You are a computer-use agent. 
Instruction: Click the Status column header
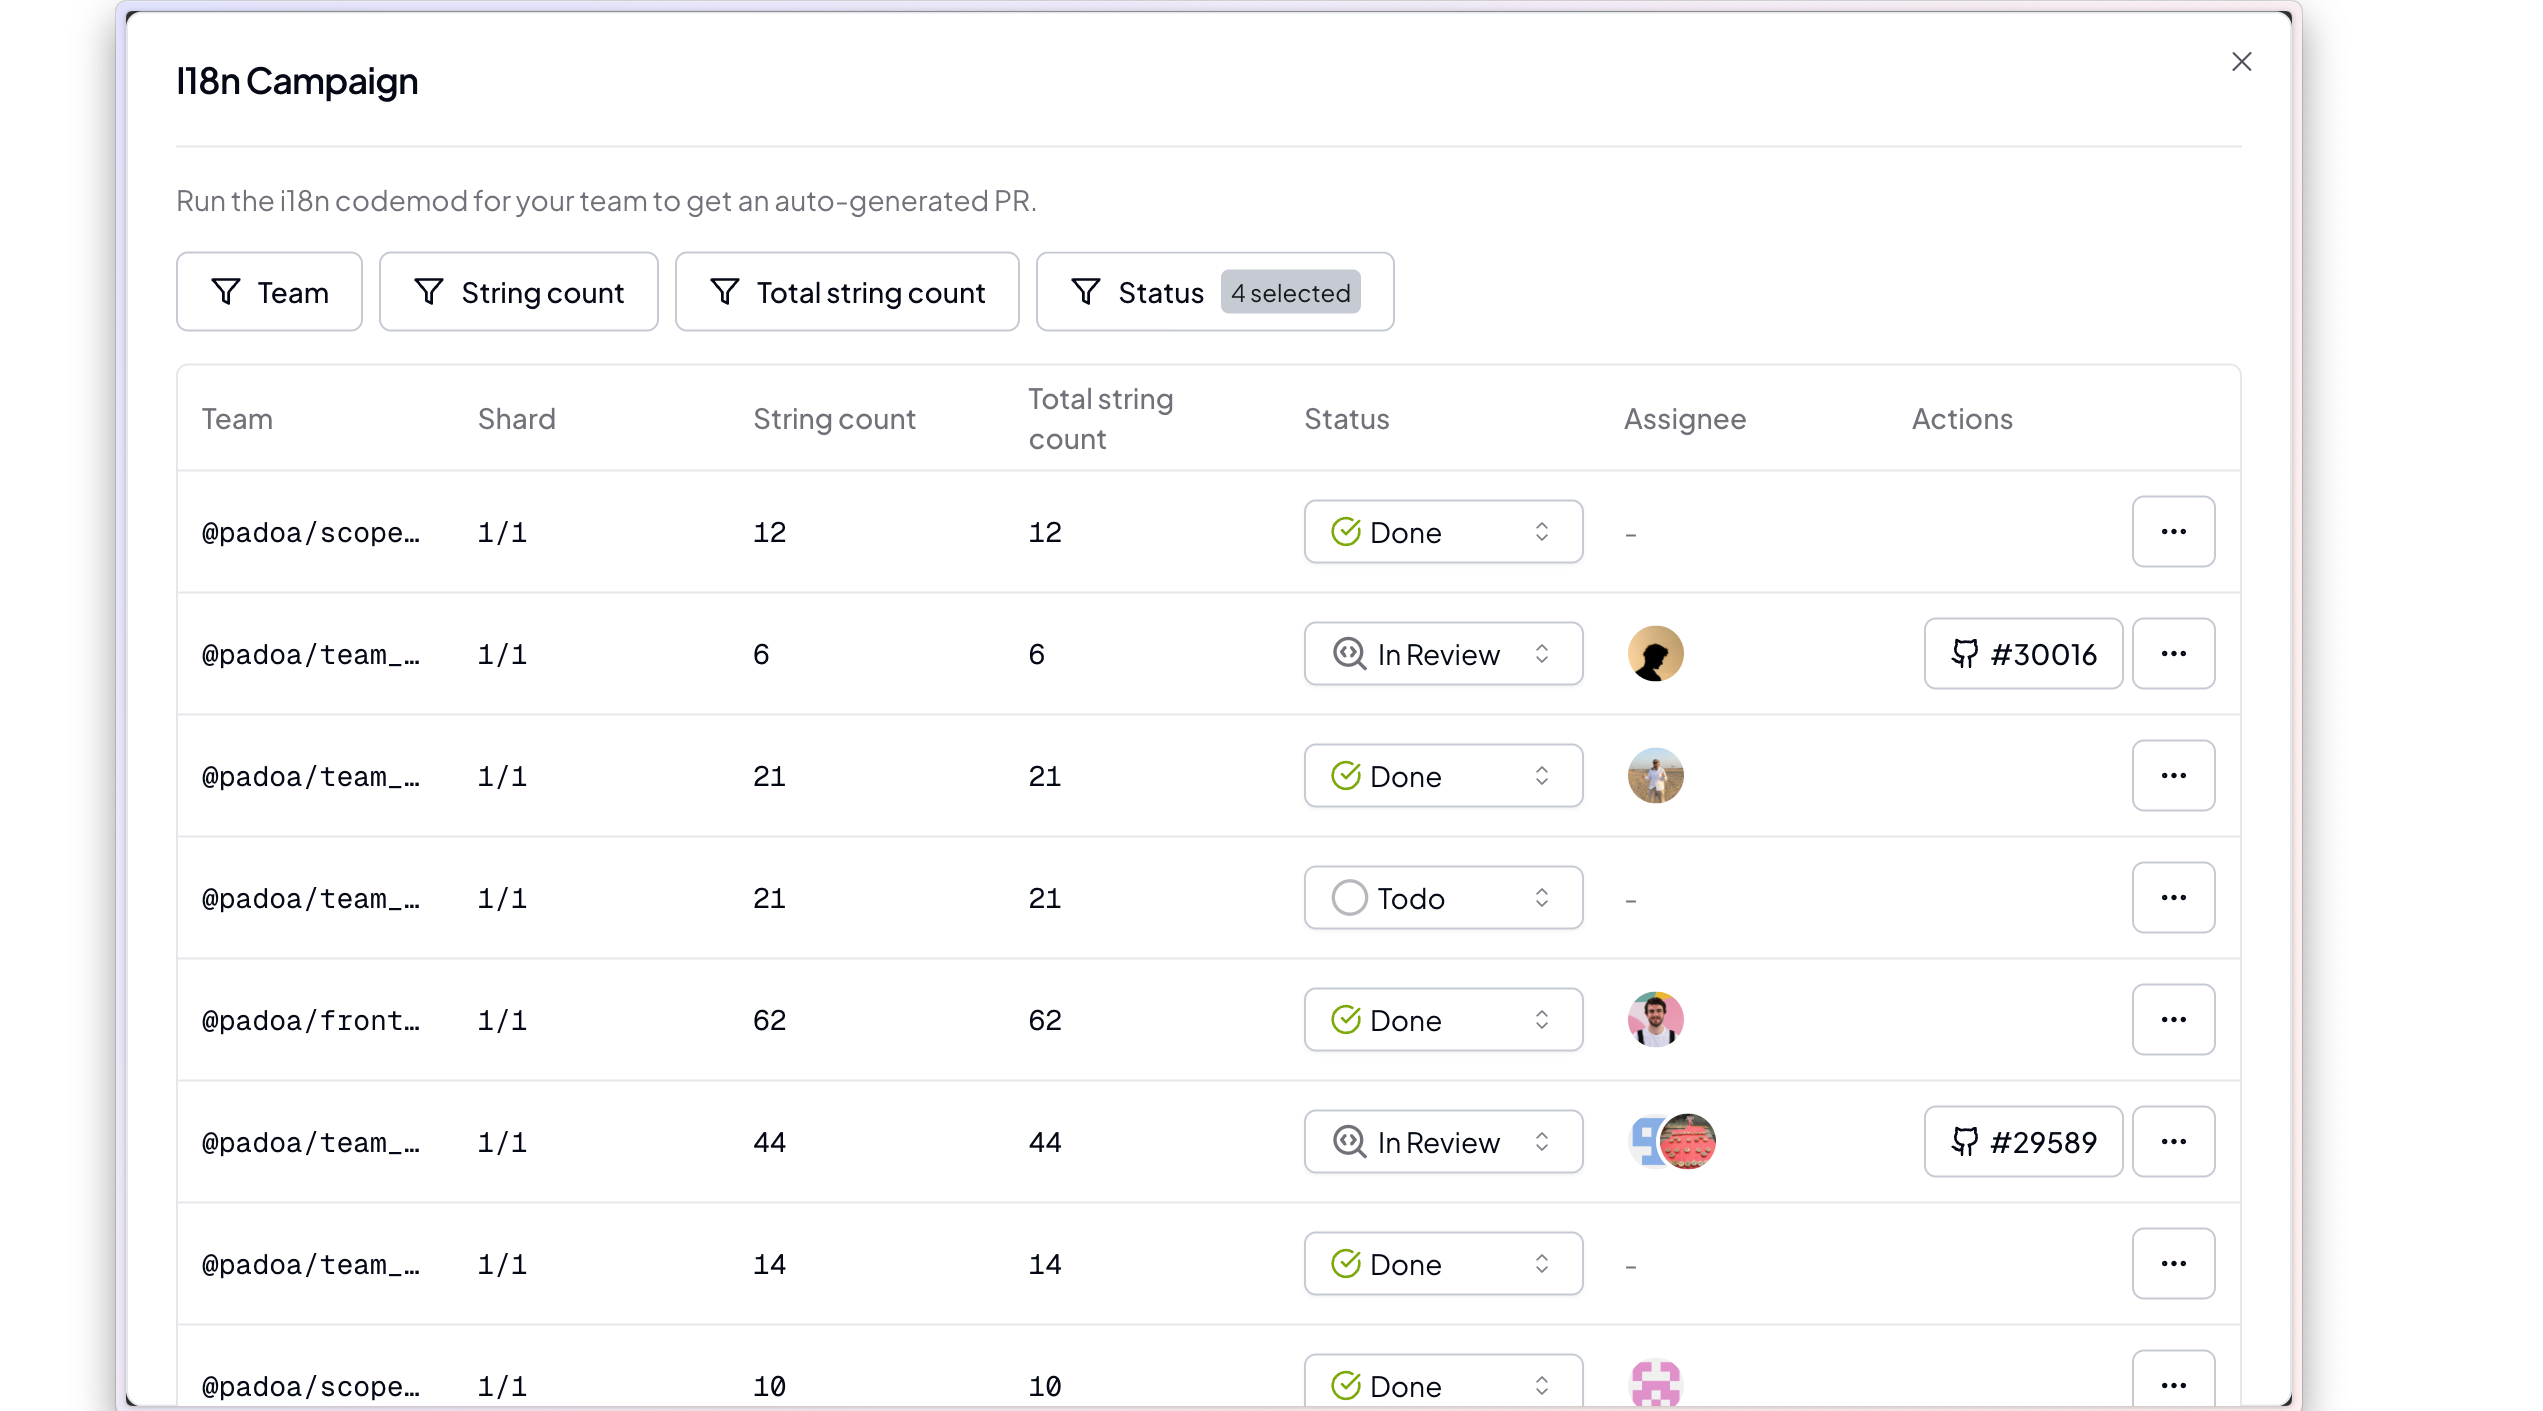(x=1346, y=419)
